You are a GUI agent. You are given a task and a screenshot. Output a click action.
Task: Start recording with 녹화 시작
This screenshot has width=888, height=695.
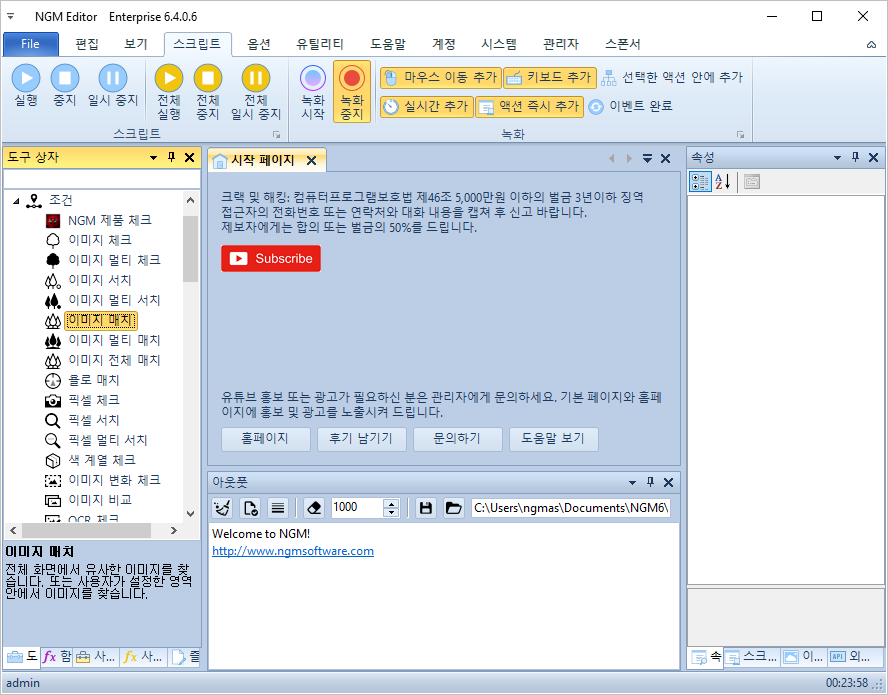click(x=313, y=92)
